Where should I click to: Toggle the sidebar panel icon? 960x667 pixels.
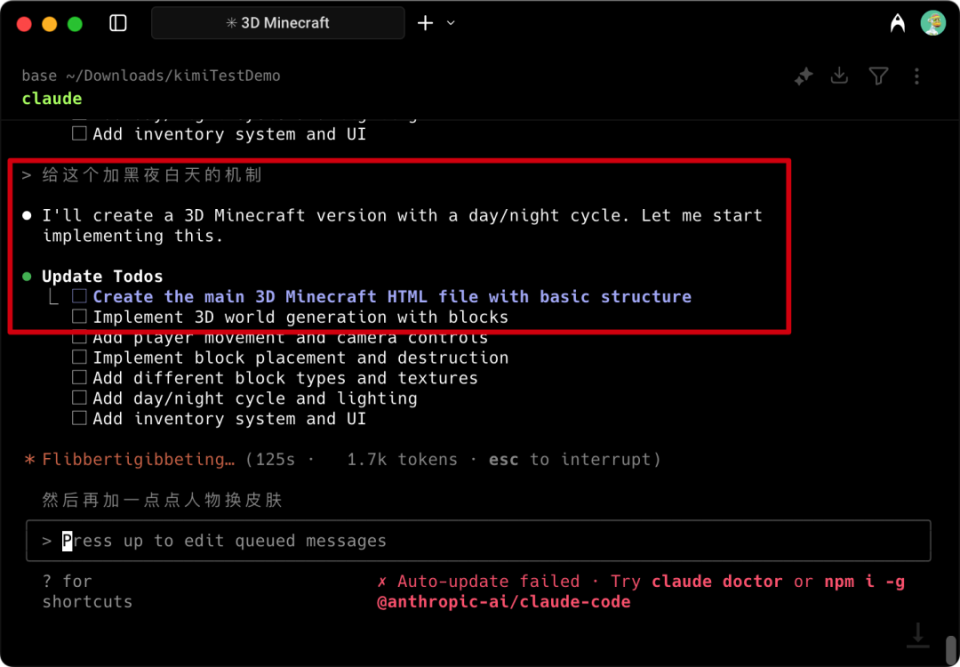[118, 23]
